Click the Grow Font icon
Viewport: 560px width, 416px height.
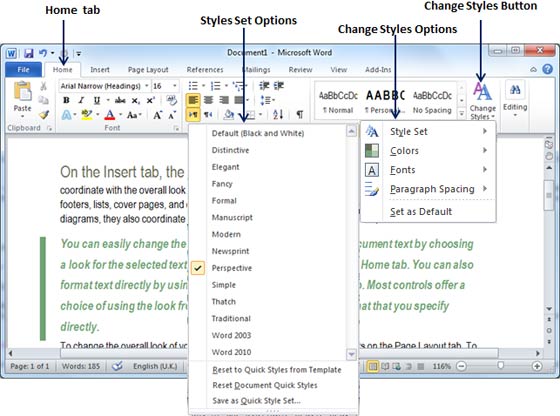click(x=158, y=115)
